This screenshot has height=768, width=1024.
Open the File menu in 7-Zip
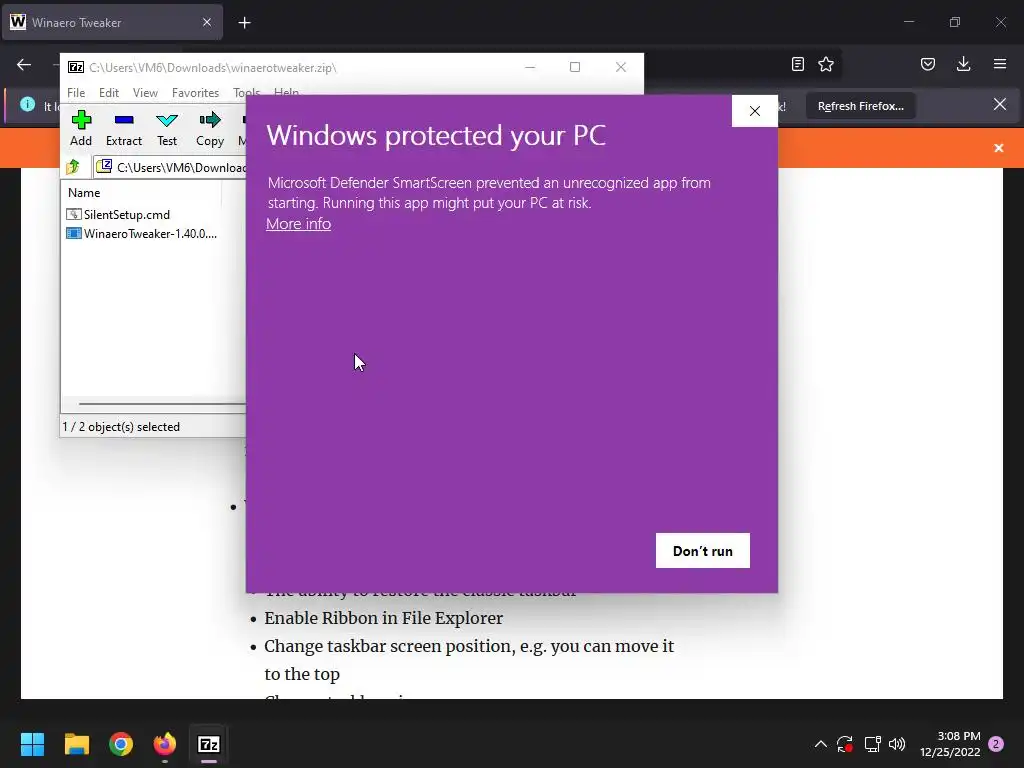click(x=76, y=93)
